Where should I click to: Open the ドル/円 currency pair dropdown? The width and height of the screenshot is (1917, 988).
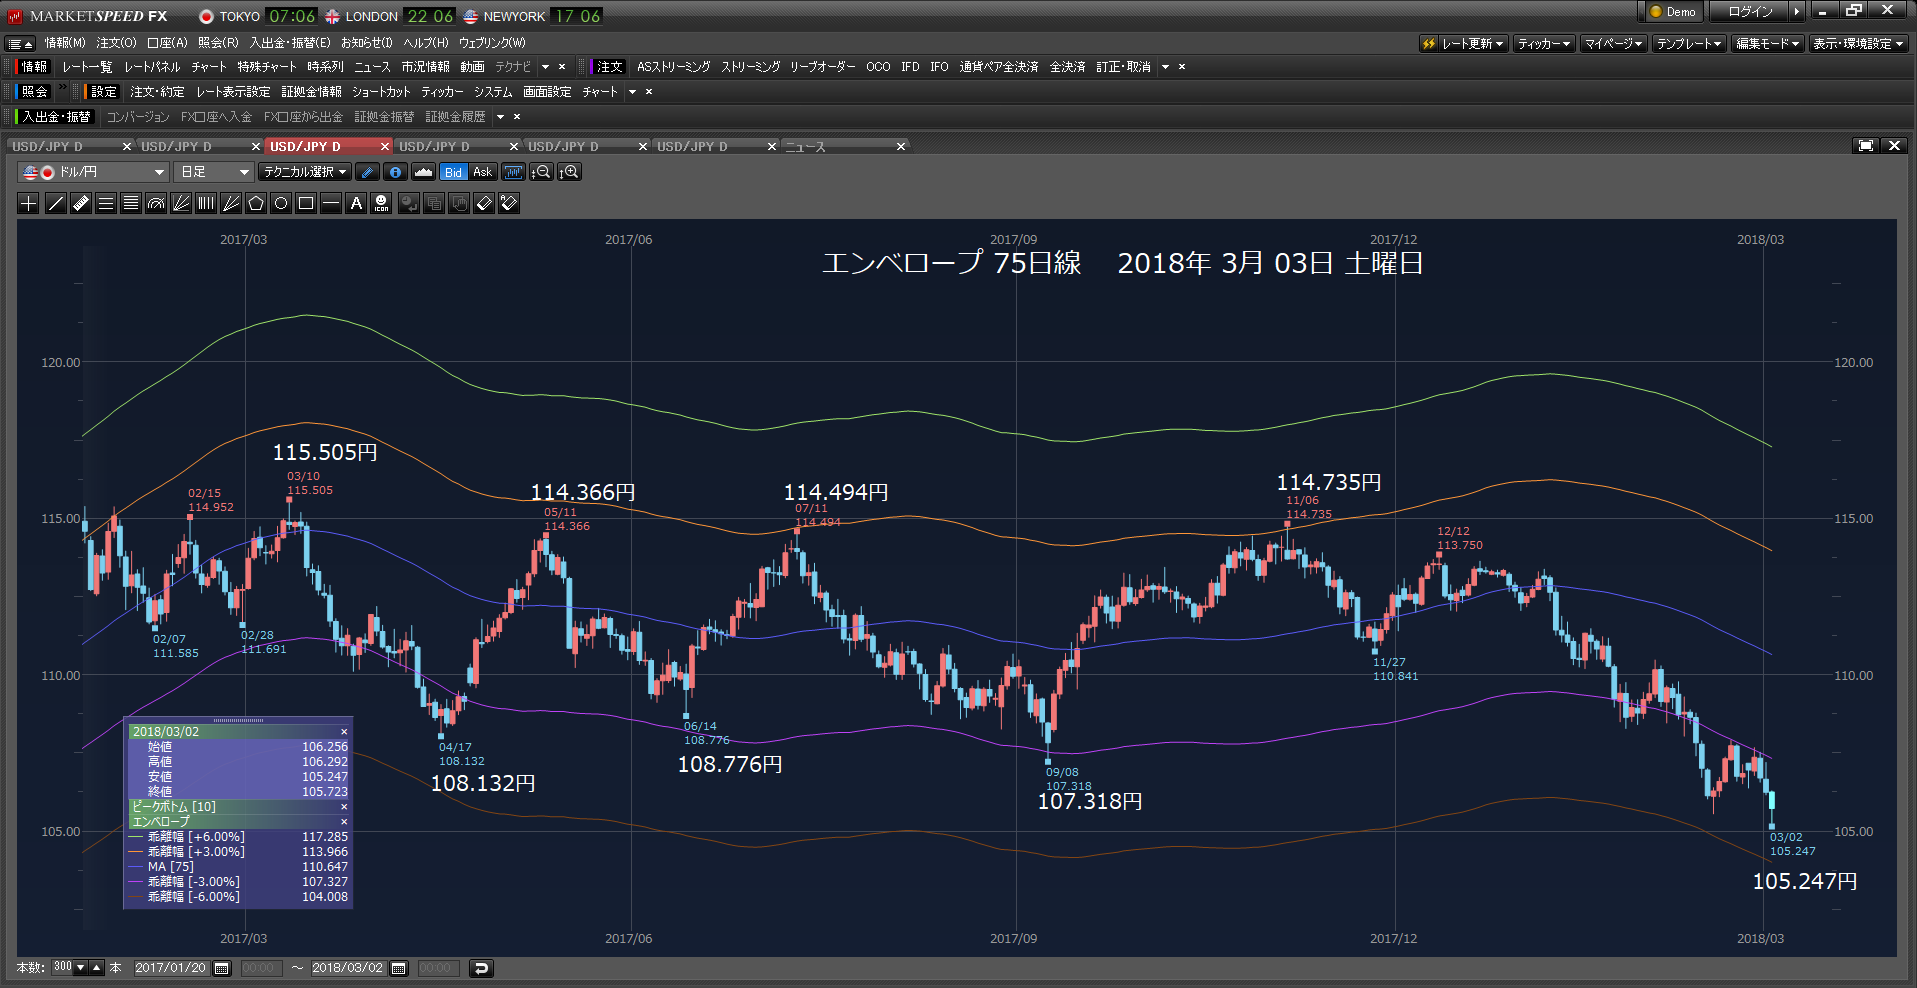tap(93, 172)
